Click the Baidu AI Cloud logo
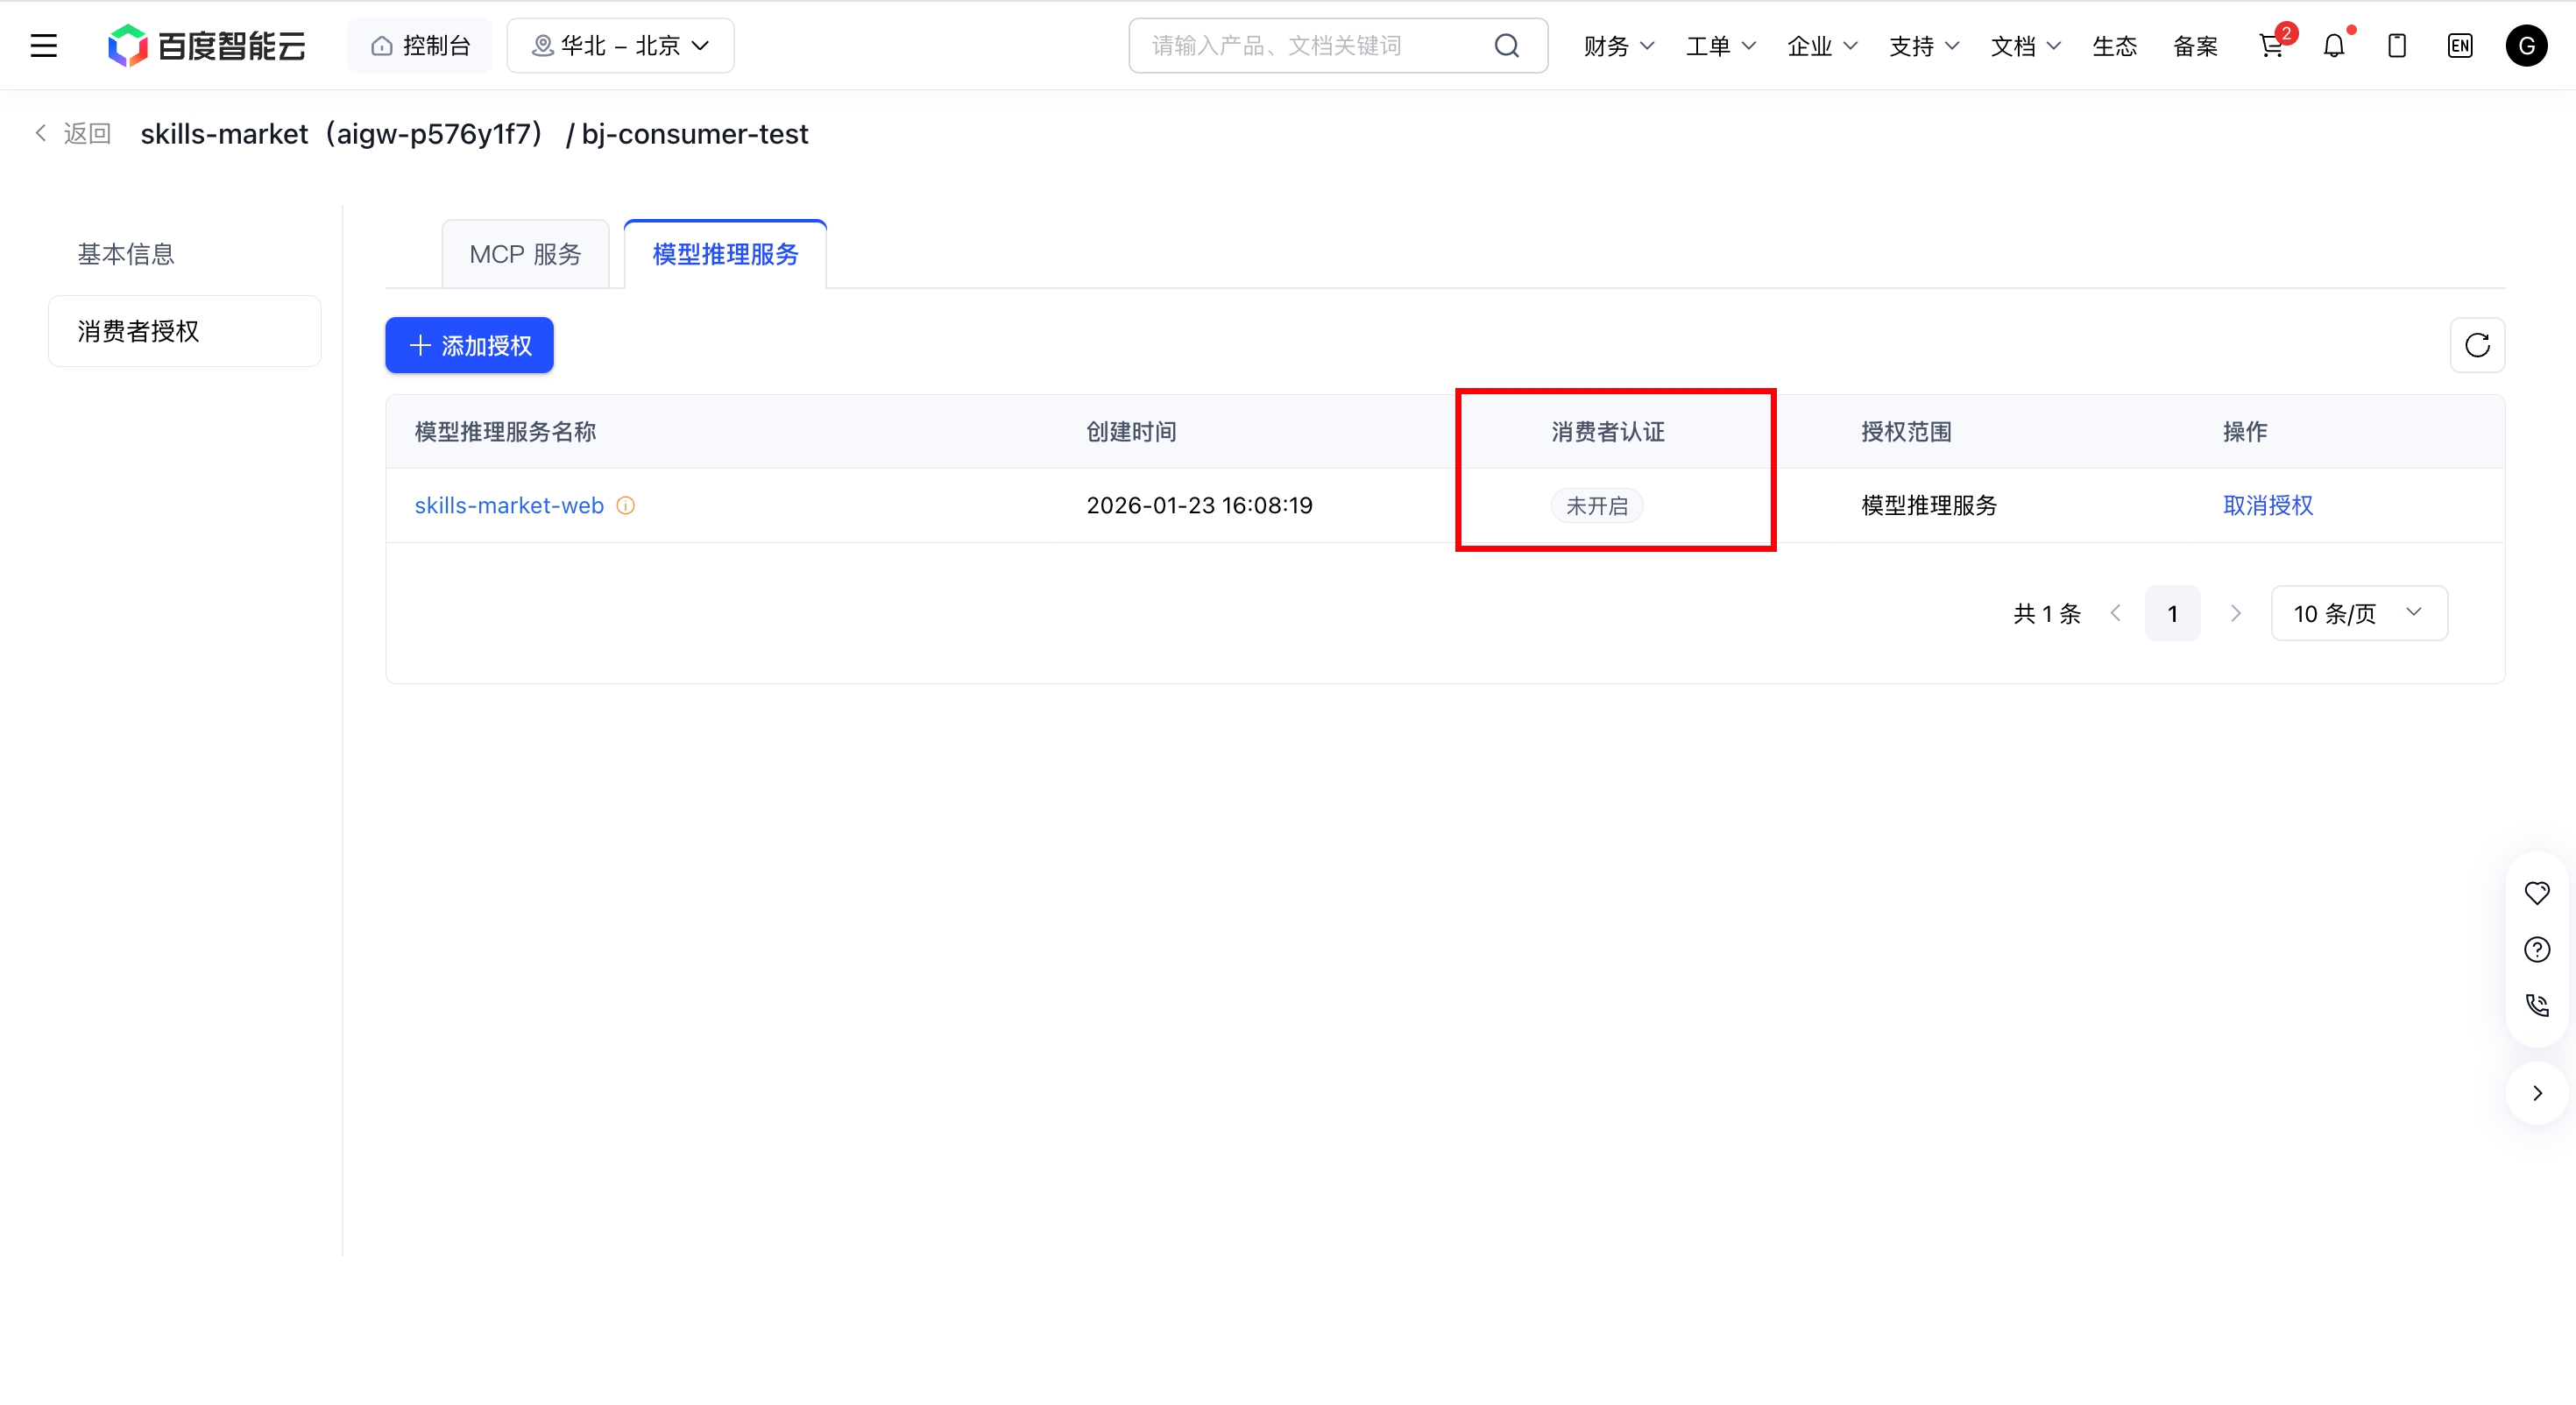 pyautogui.click(x=207, y=46)
